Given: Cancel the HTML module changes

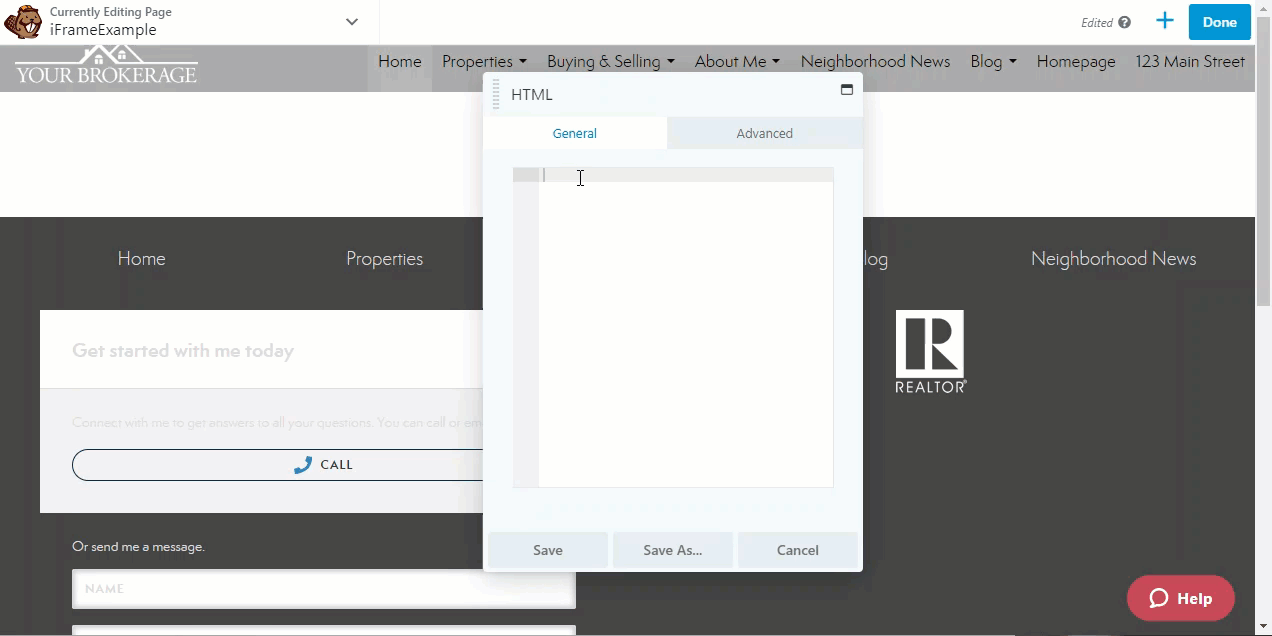Looking at the screenshot, I should click(x=797, y=550).
